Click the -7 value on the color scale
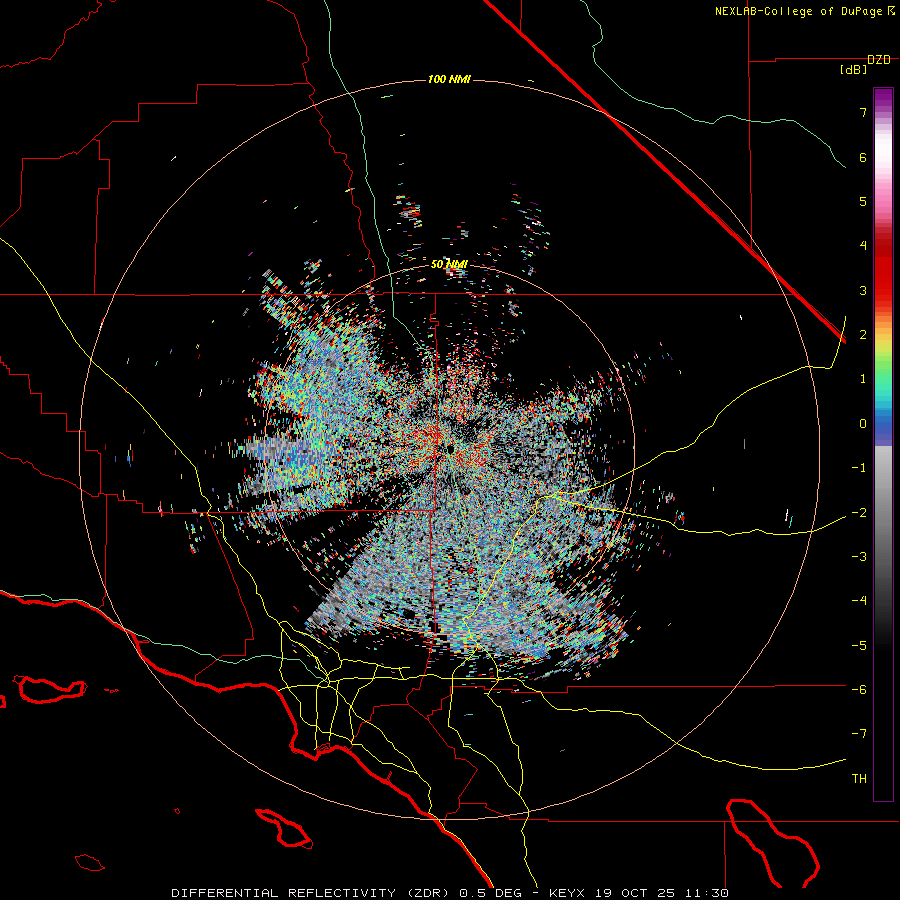This screenshot has height=900, width=900. pyautogui.click(x=859, y=734)
